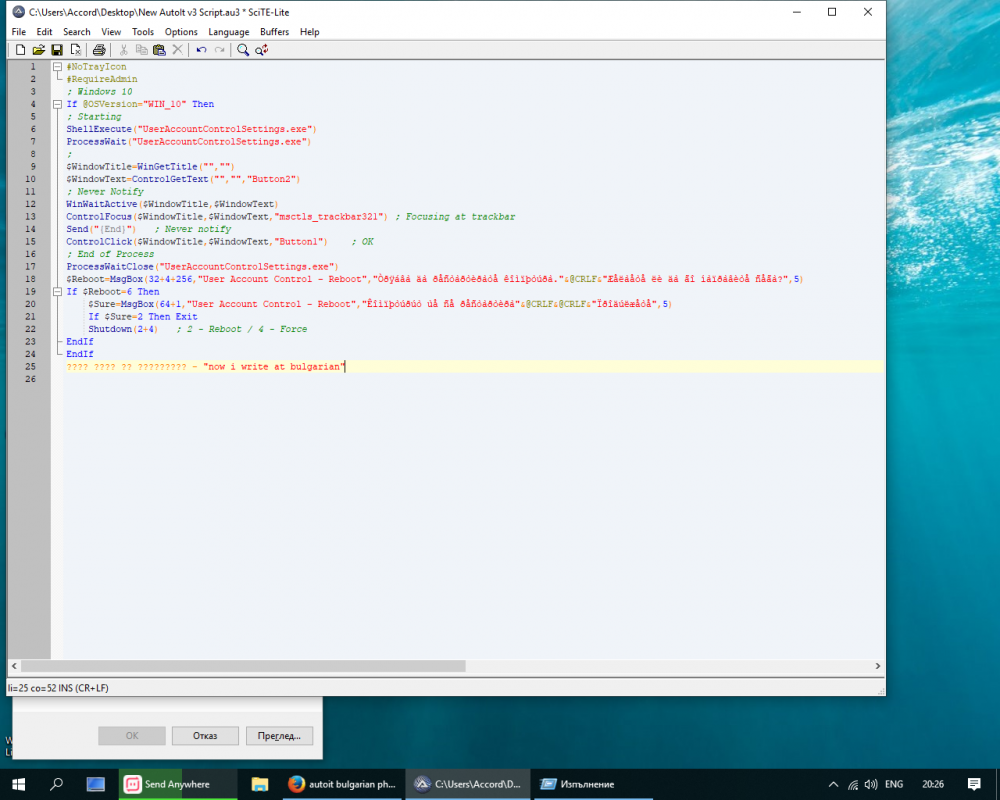Open the Language menu
The image size is (1000, 800).
pos(228,32)
